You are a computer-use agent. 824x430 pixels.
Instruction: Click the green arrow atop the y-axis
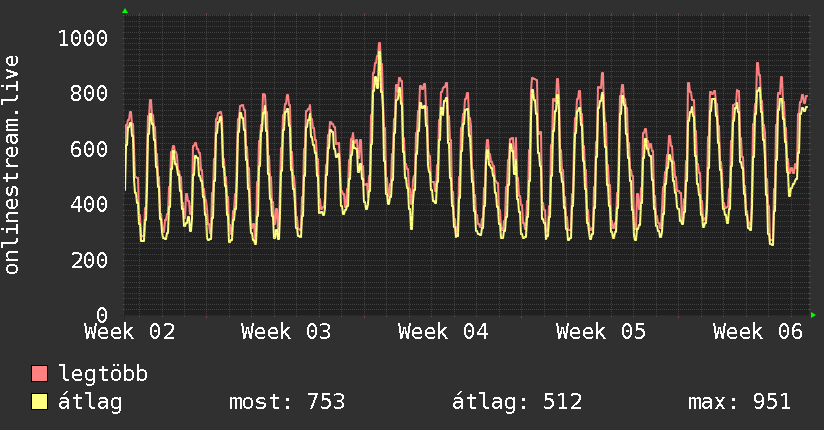point(125,11)
